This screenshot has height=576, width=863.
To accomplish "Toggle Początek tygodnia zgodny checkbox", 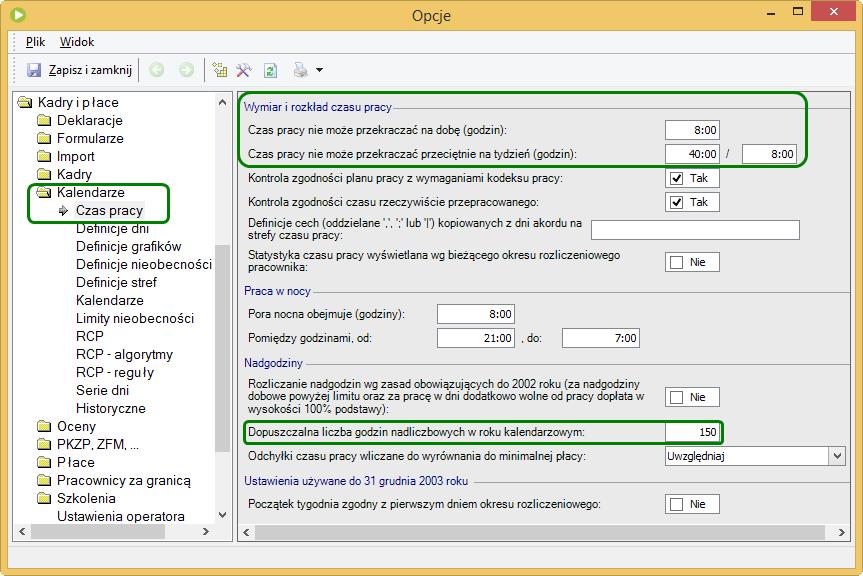I will tap(676, 504).
